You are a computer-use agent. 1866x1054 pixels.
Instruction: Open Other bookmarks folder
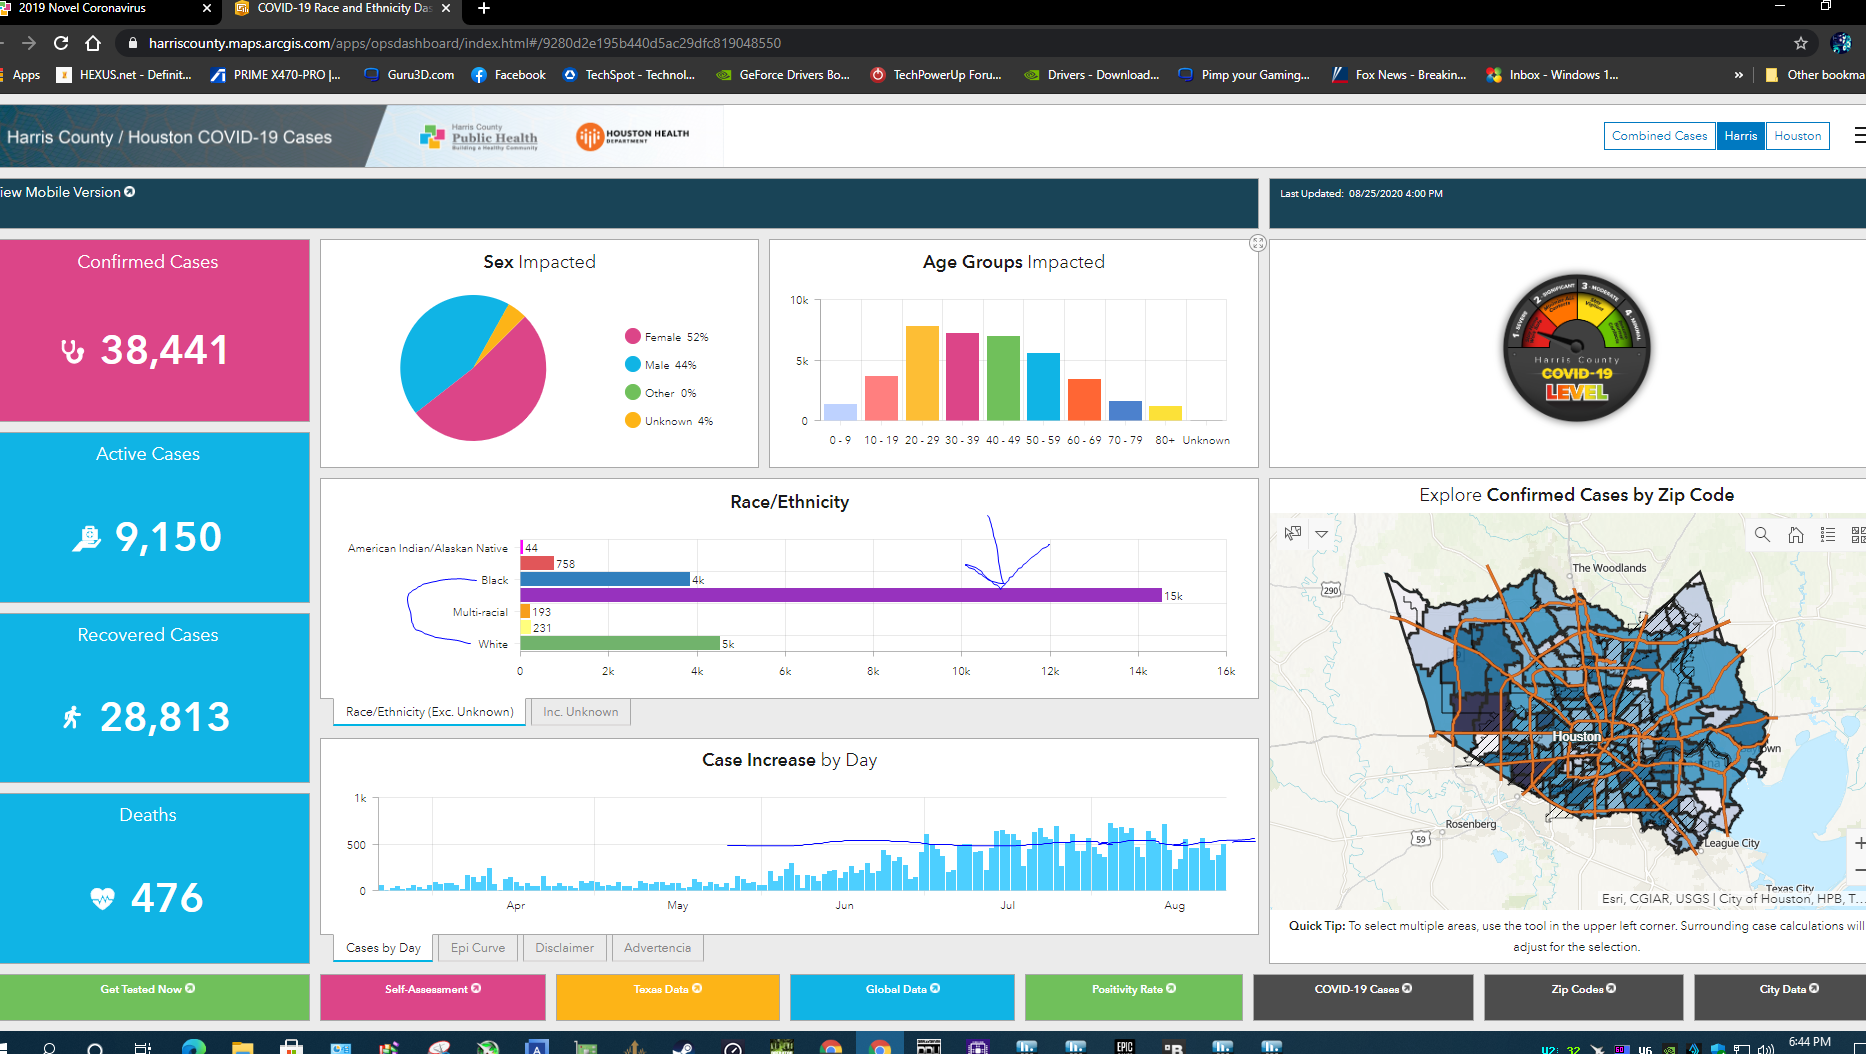pos(1815,75)
